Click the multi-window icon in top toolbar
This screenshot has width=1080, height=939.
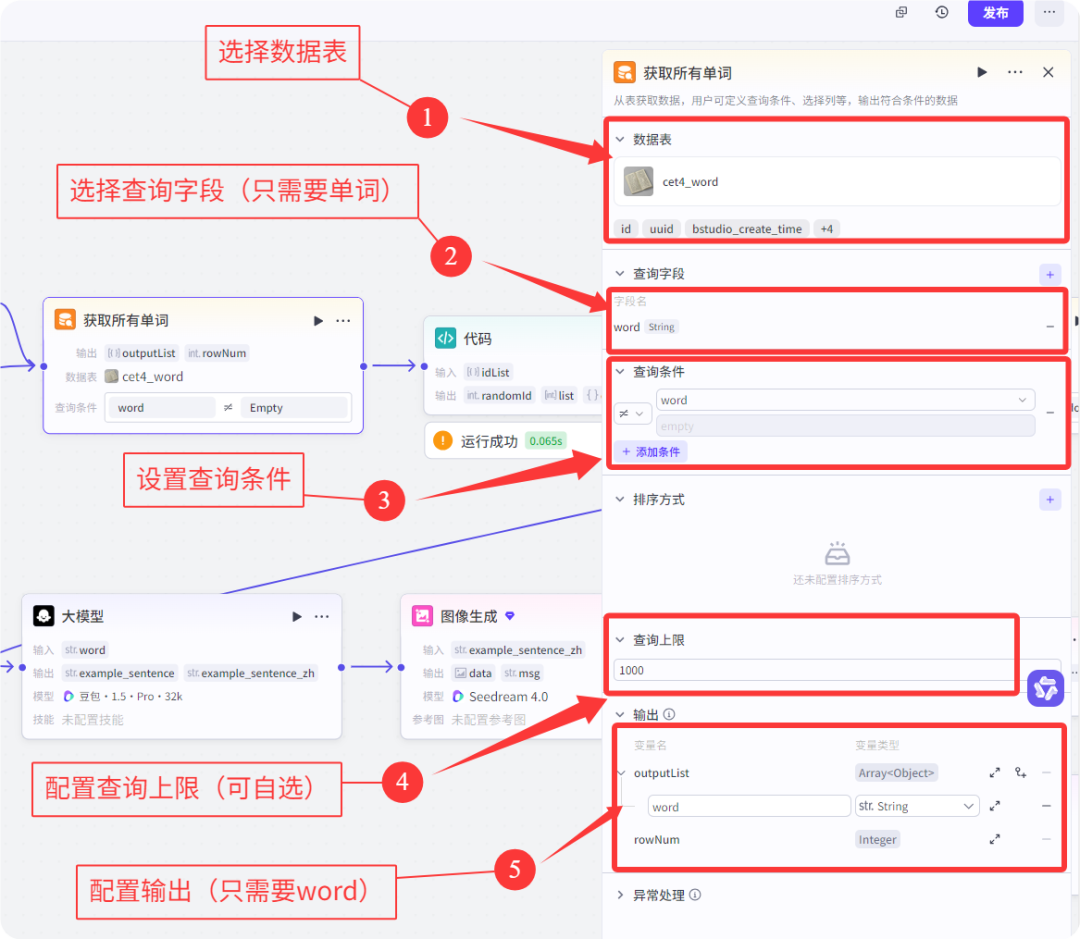click(901, 12)
